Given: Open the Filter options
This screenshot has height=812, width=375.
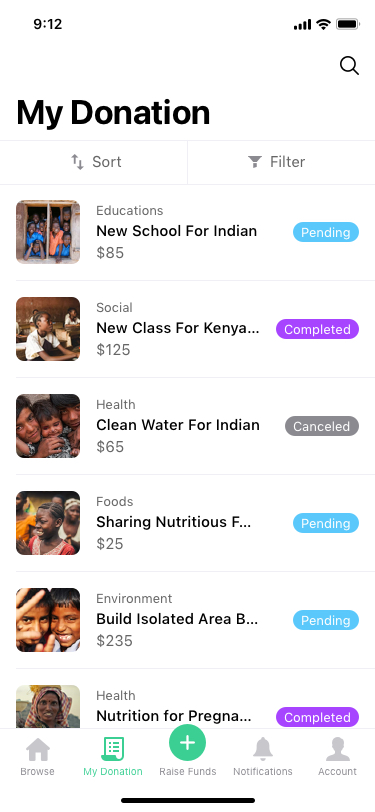Looking at the screenshot, I should click(x=281, y=162).
